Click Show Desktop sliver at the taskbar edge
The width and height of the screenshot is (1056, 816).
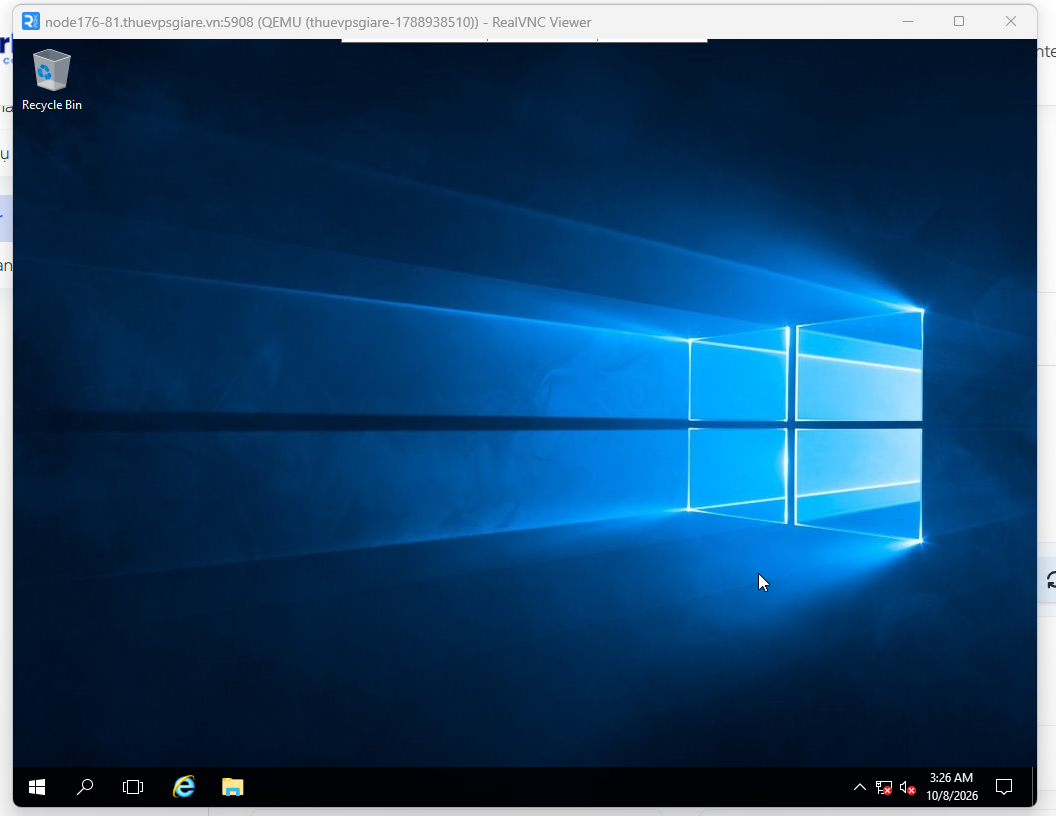tap(1034, 786)
